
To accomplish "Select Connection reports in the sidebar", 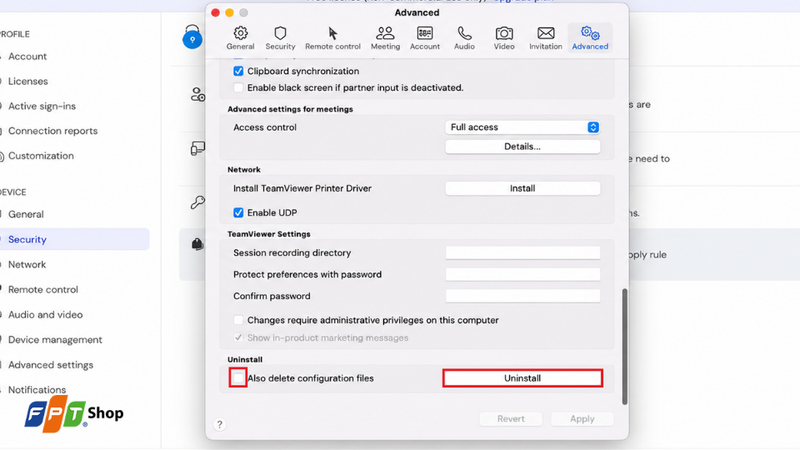I will [53, 131].
